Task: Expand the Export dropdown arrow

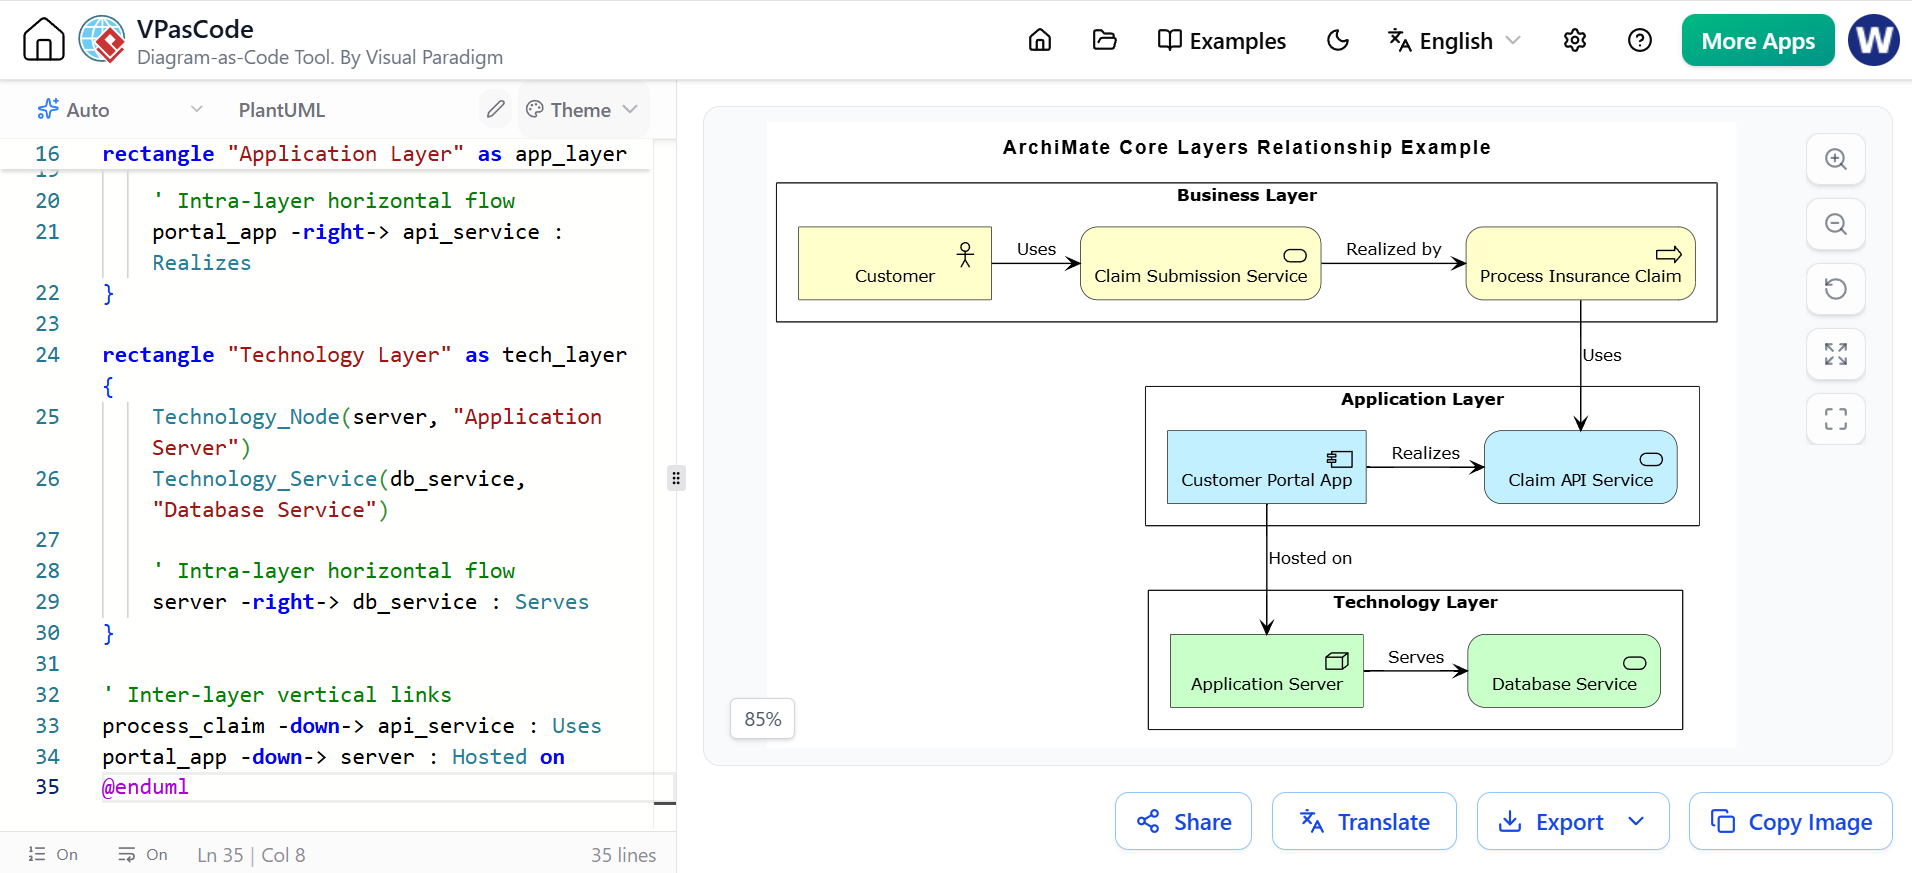Action: click(1636, 822)
